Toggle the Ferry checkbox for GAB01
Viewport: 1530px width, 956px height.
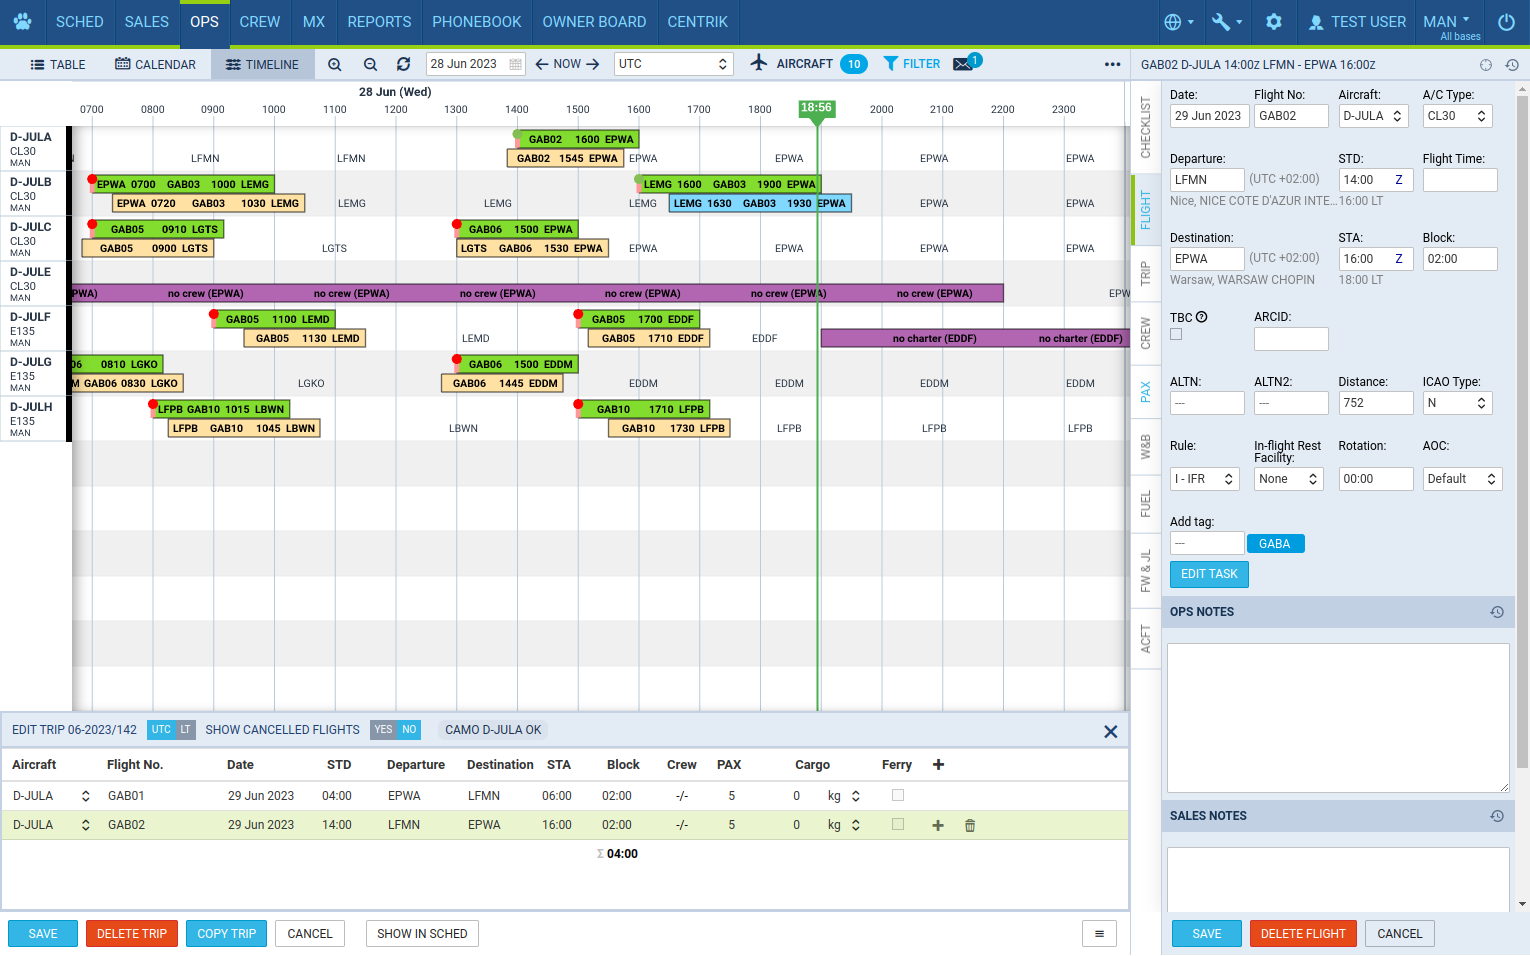click(x=898, y=795)
